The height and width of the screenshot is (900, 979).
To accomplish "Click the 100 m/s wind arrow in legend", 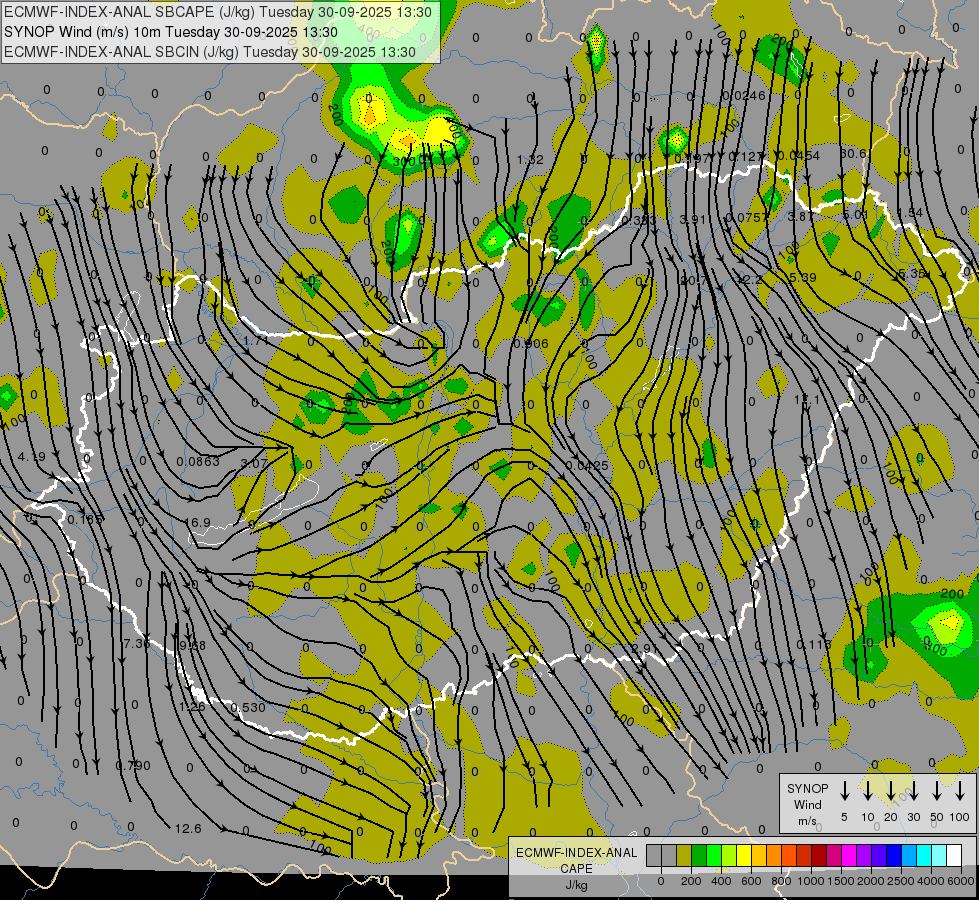I will tap(960, 790).
